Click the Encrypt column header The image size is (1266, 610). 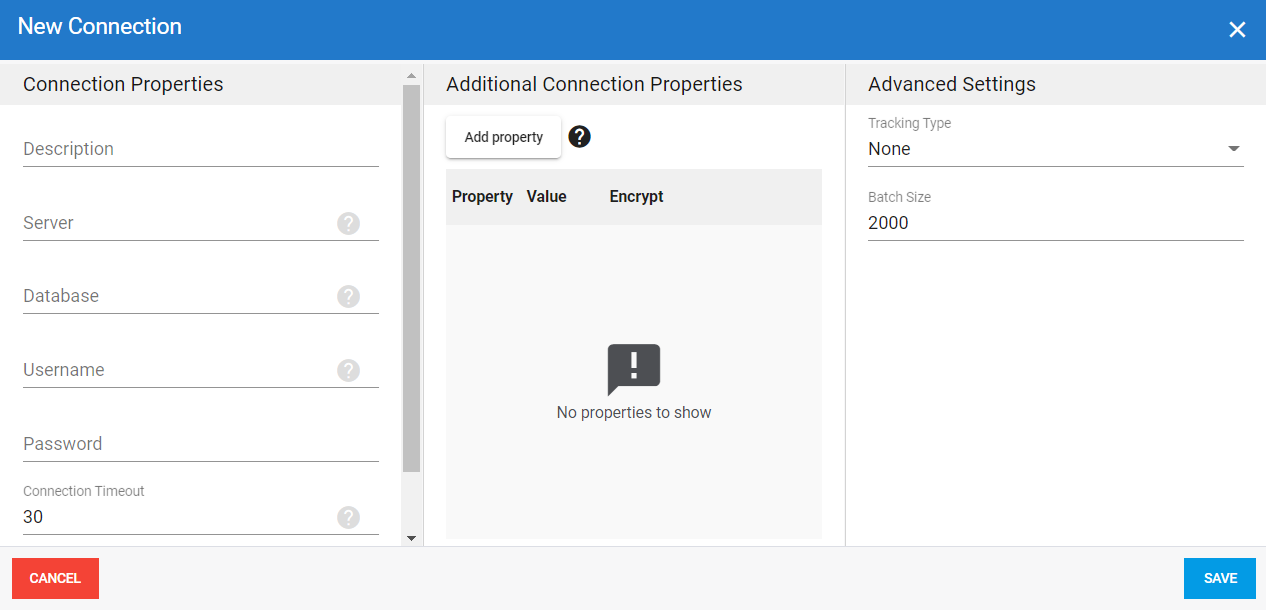[636, 197]
